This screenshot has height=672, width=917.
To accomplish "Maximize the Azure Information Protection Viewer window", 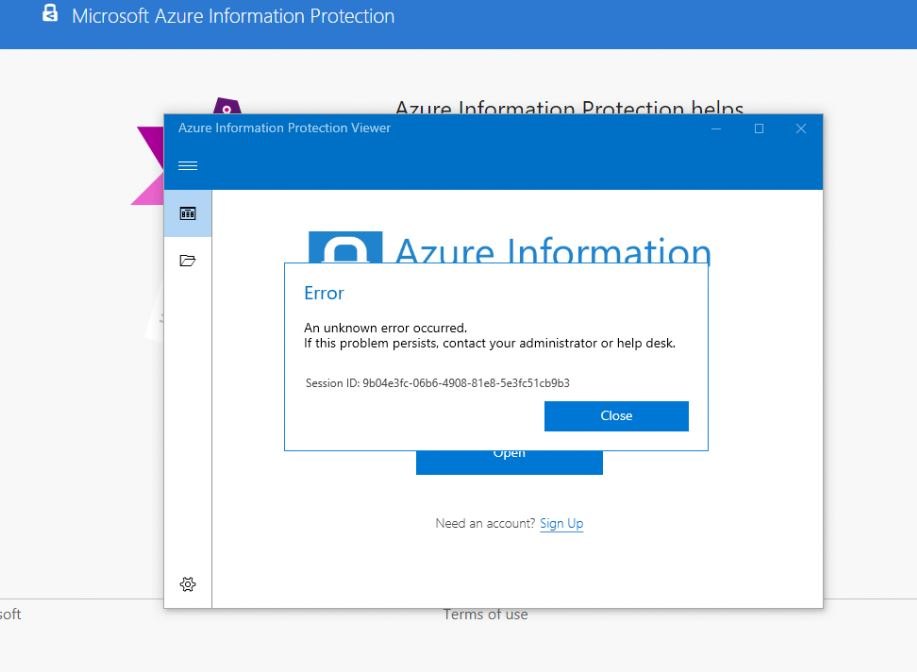I will [x=759, y=129].
